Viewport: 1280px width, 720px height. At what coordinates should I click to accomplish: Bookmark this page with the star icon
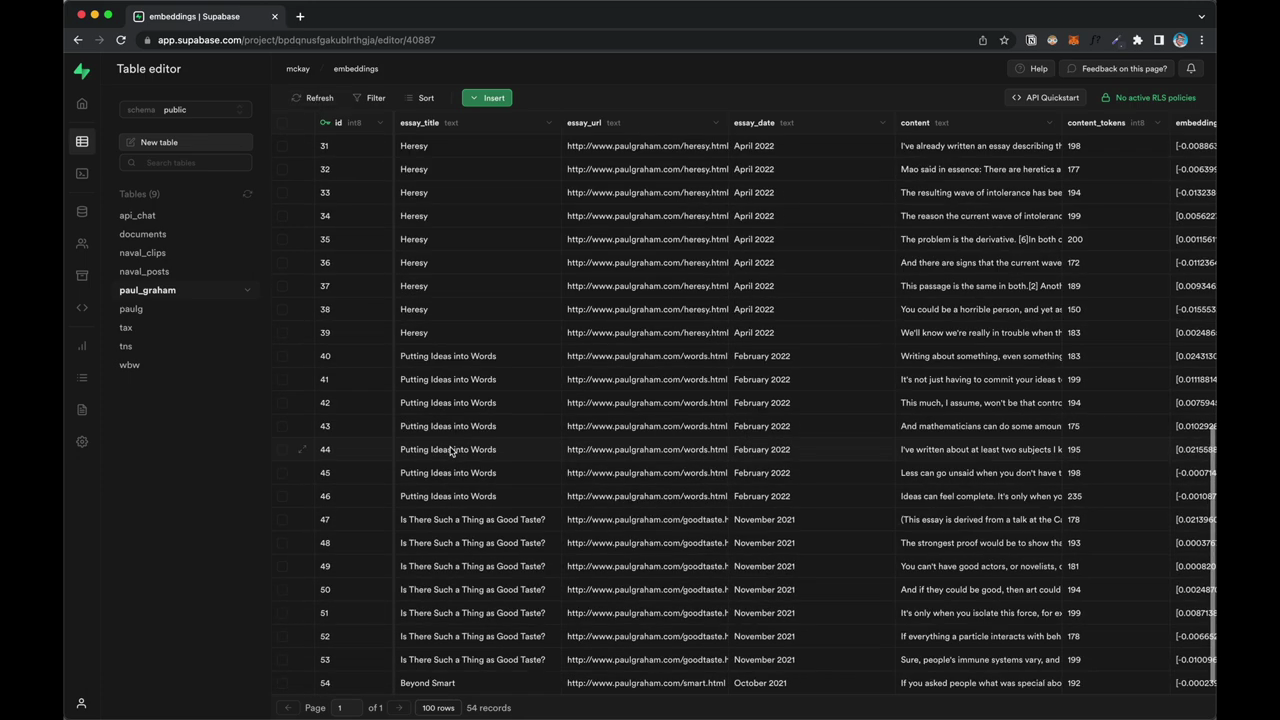click(1004, 40)
